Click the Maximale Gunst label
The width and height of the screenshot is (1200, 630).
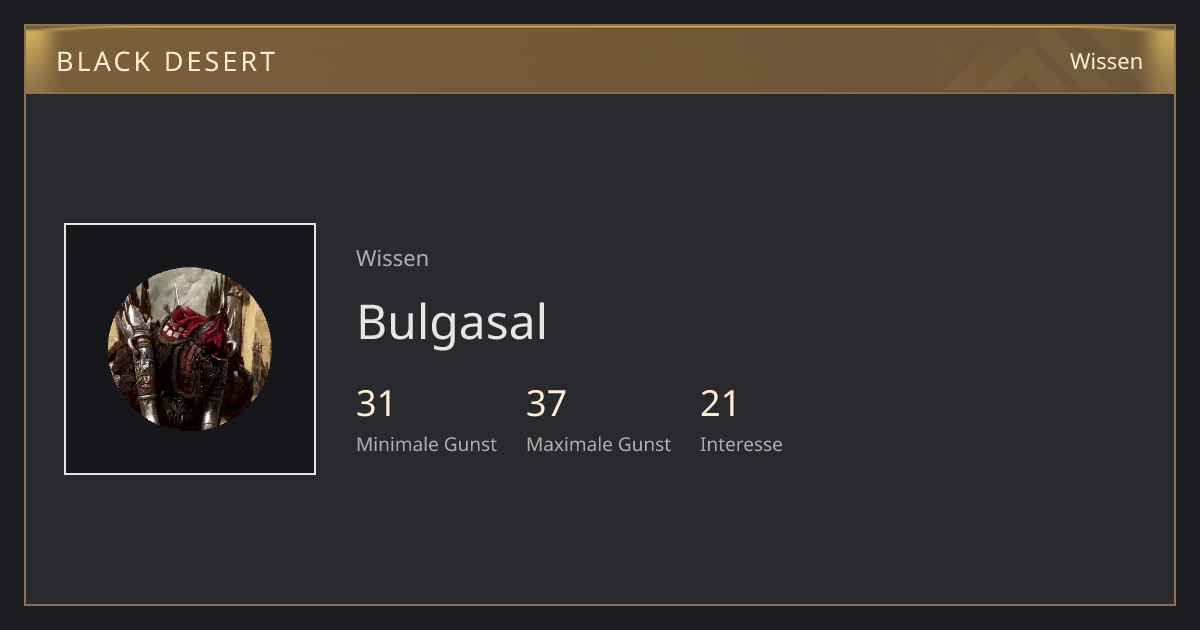[598, 444]
